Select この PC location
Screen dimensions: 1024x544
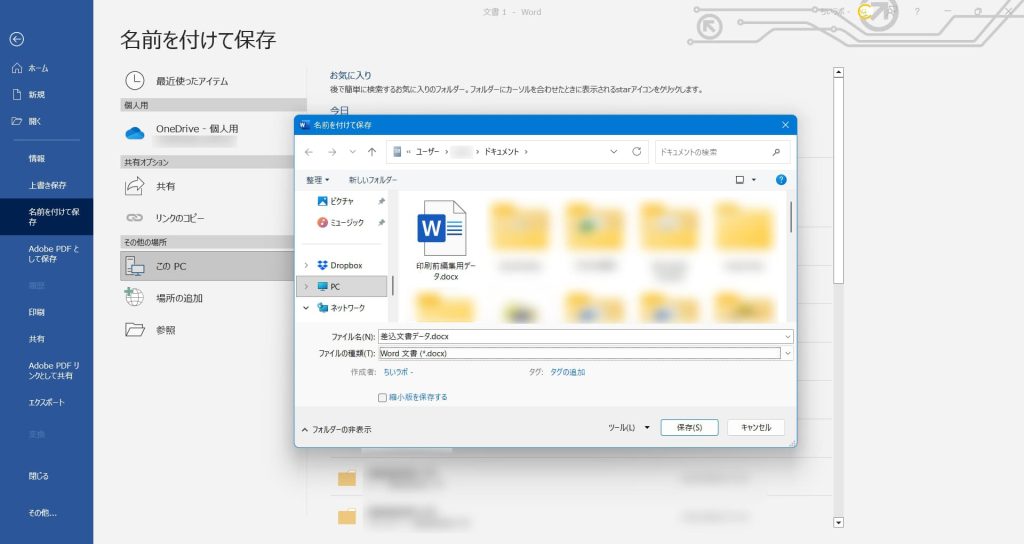point(207,266)
